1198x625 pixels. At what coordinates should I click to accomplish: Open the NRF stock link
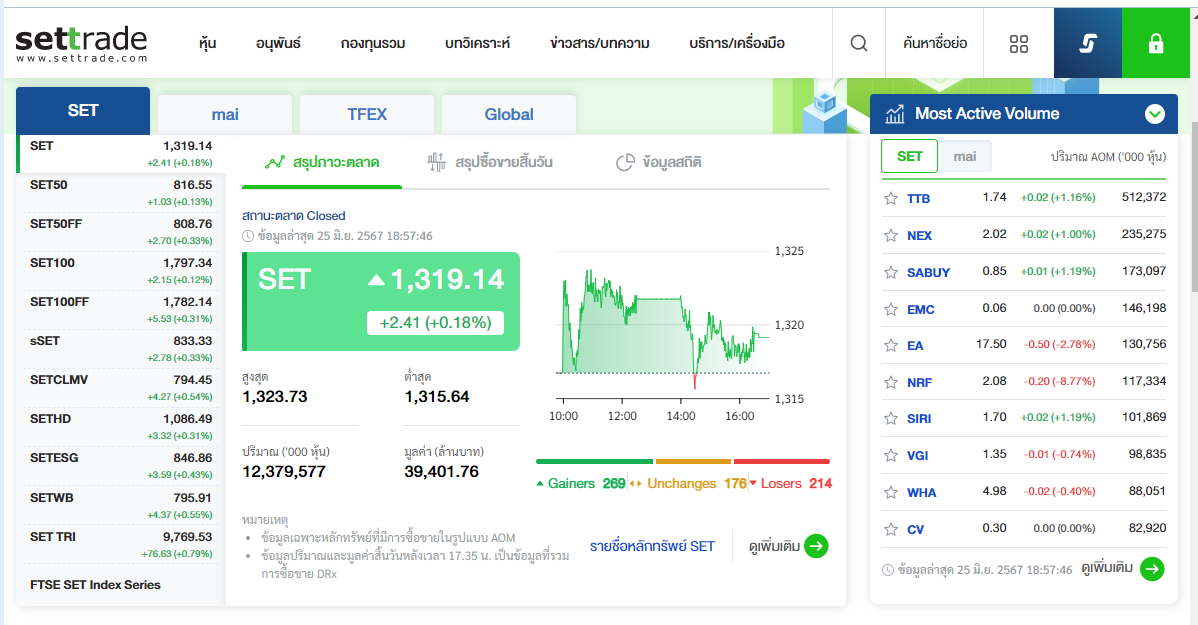(919, 382)
